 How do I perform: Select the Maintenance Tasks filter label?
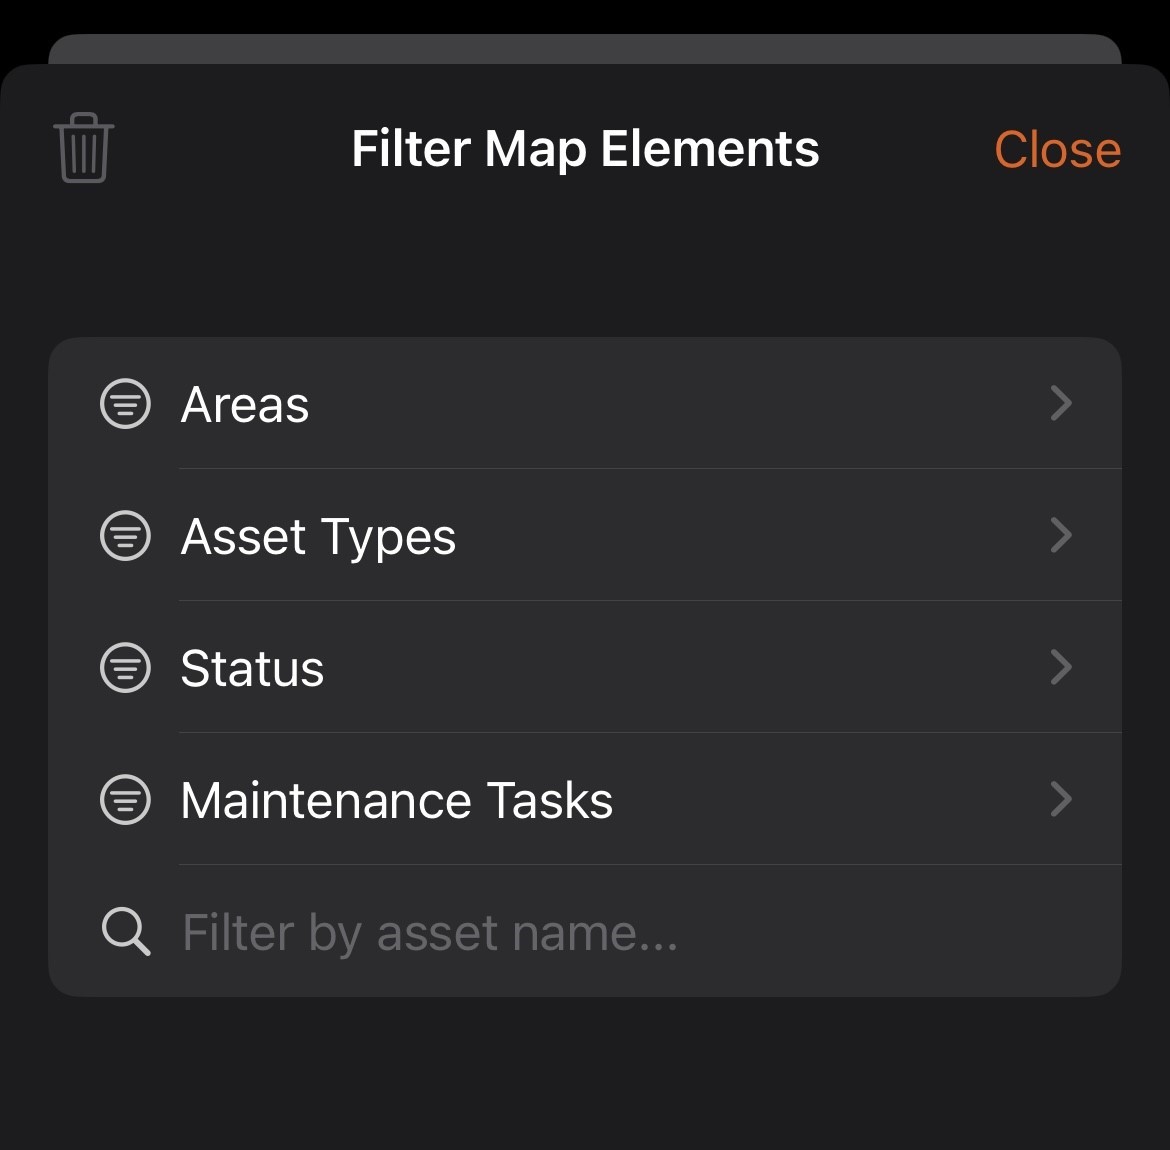[396, 801]
